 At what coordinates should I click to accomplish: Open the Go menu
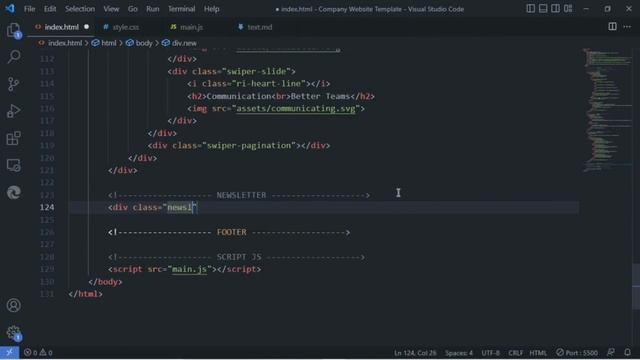point(133,9)
